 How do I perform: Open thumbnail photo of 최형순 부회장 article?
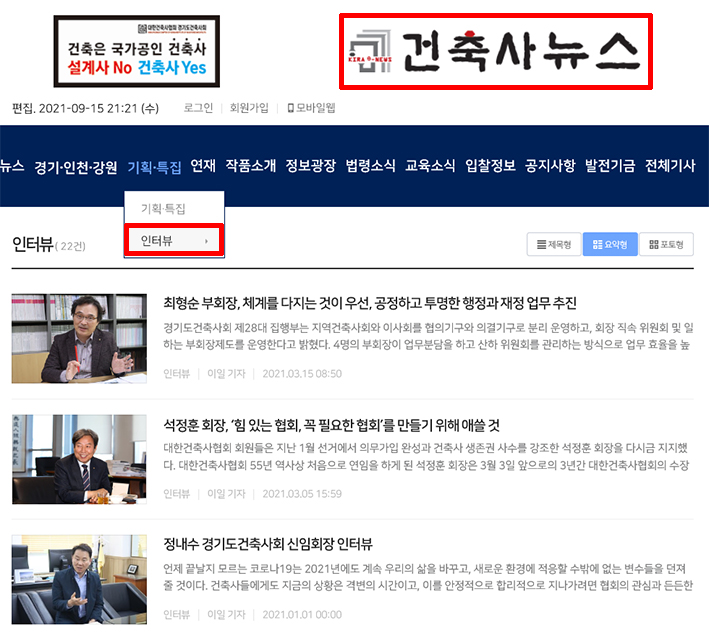[x=79, y=339]
